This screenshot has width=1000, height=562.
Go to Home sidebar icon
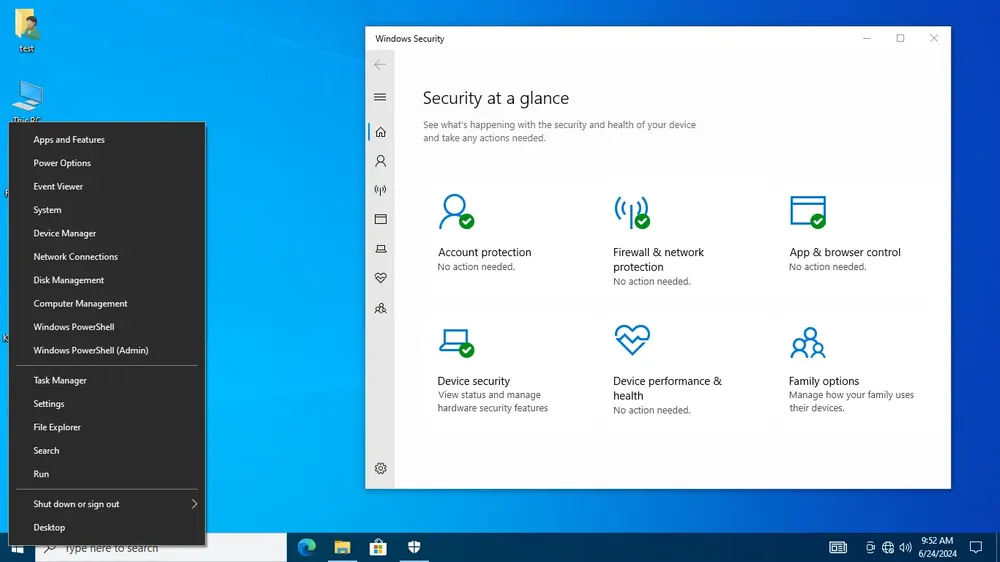[380, 132]
